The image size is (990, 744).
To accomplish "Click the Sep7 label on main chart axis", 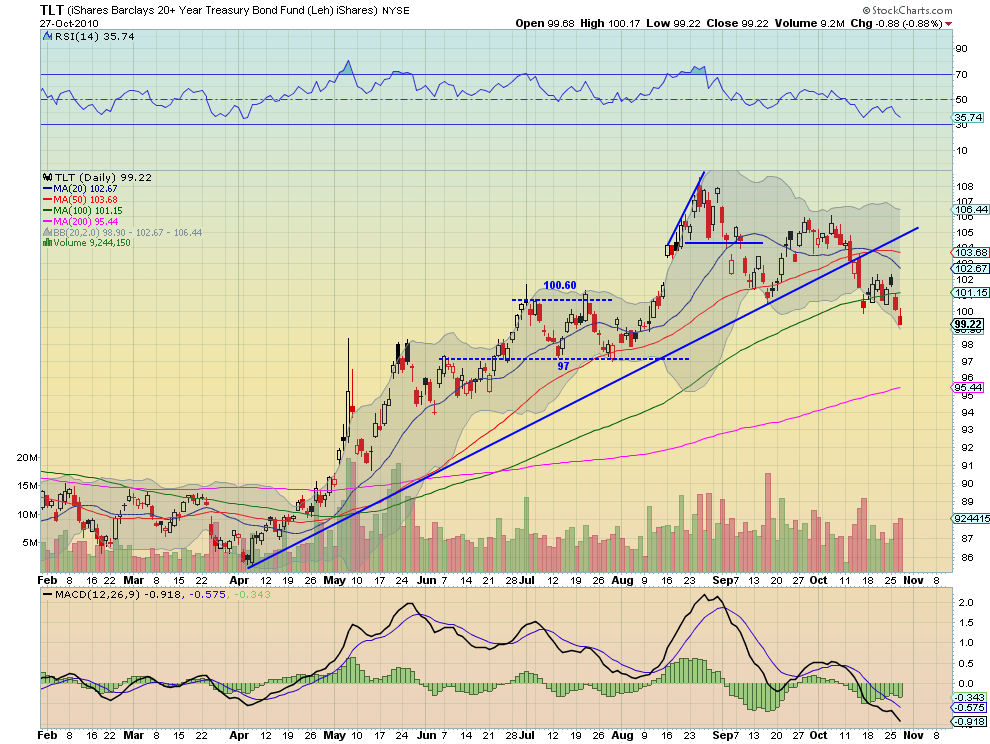I will [x=726, y=580].
